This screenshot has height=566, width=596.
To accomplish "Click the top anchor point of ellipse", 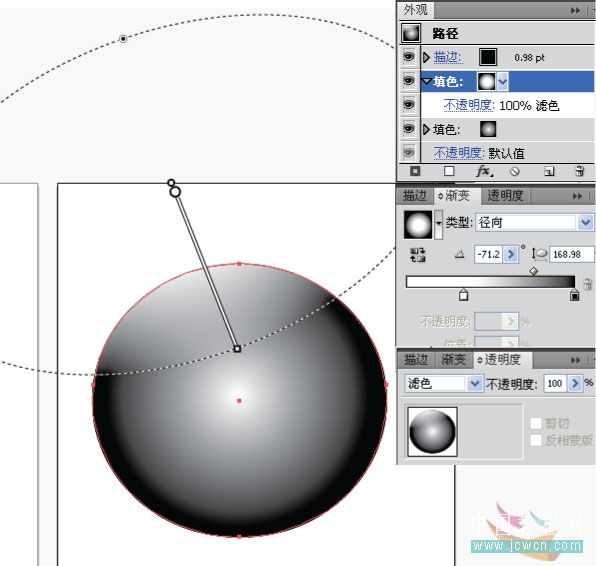I will tap(239, 263).
